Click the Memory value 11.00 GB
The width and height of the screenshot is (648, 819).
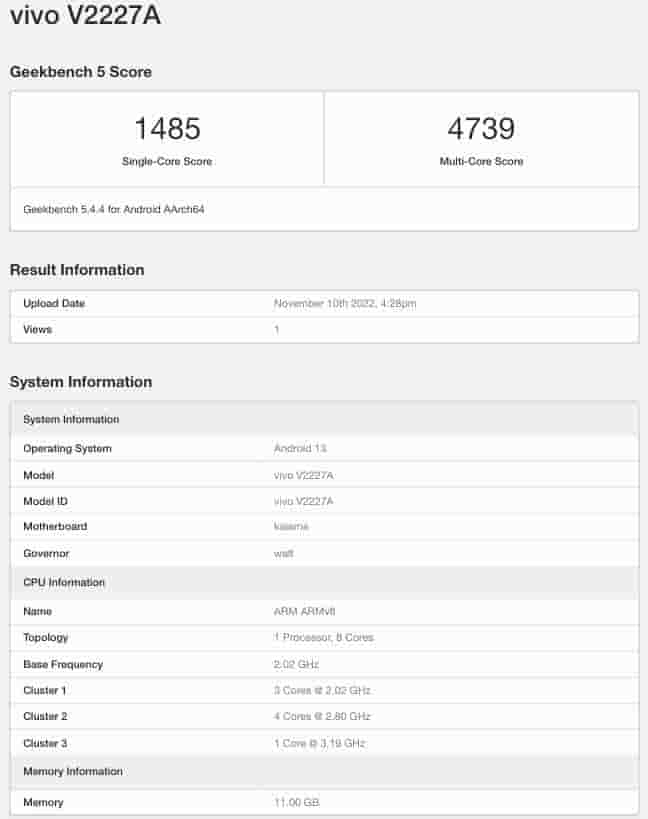pos(297,802)
